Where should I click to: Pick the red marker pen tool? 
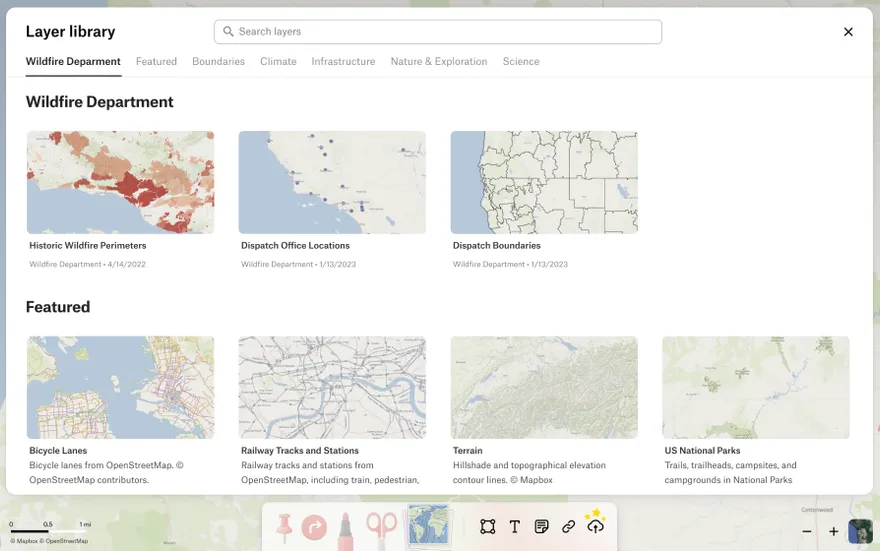click(345, 530)
